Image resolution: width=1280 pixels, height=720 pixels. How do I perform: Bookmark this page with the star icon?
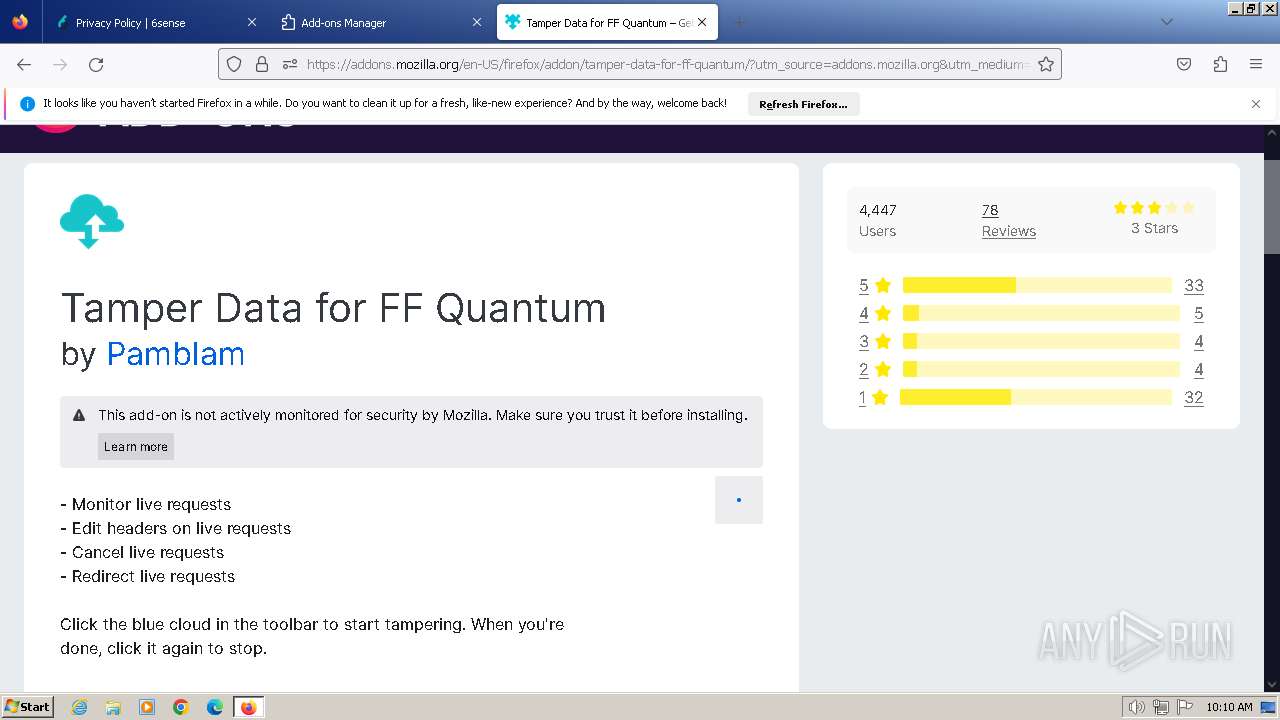[x=1046, y=64]
